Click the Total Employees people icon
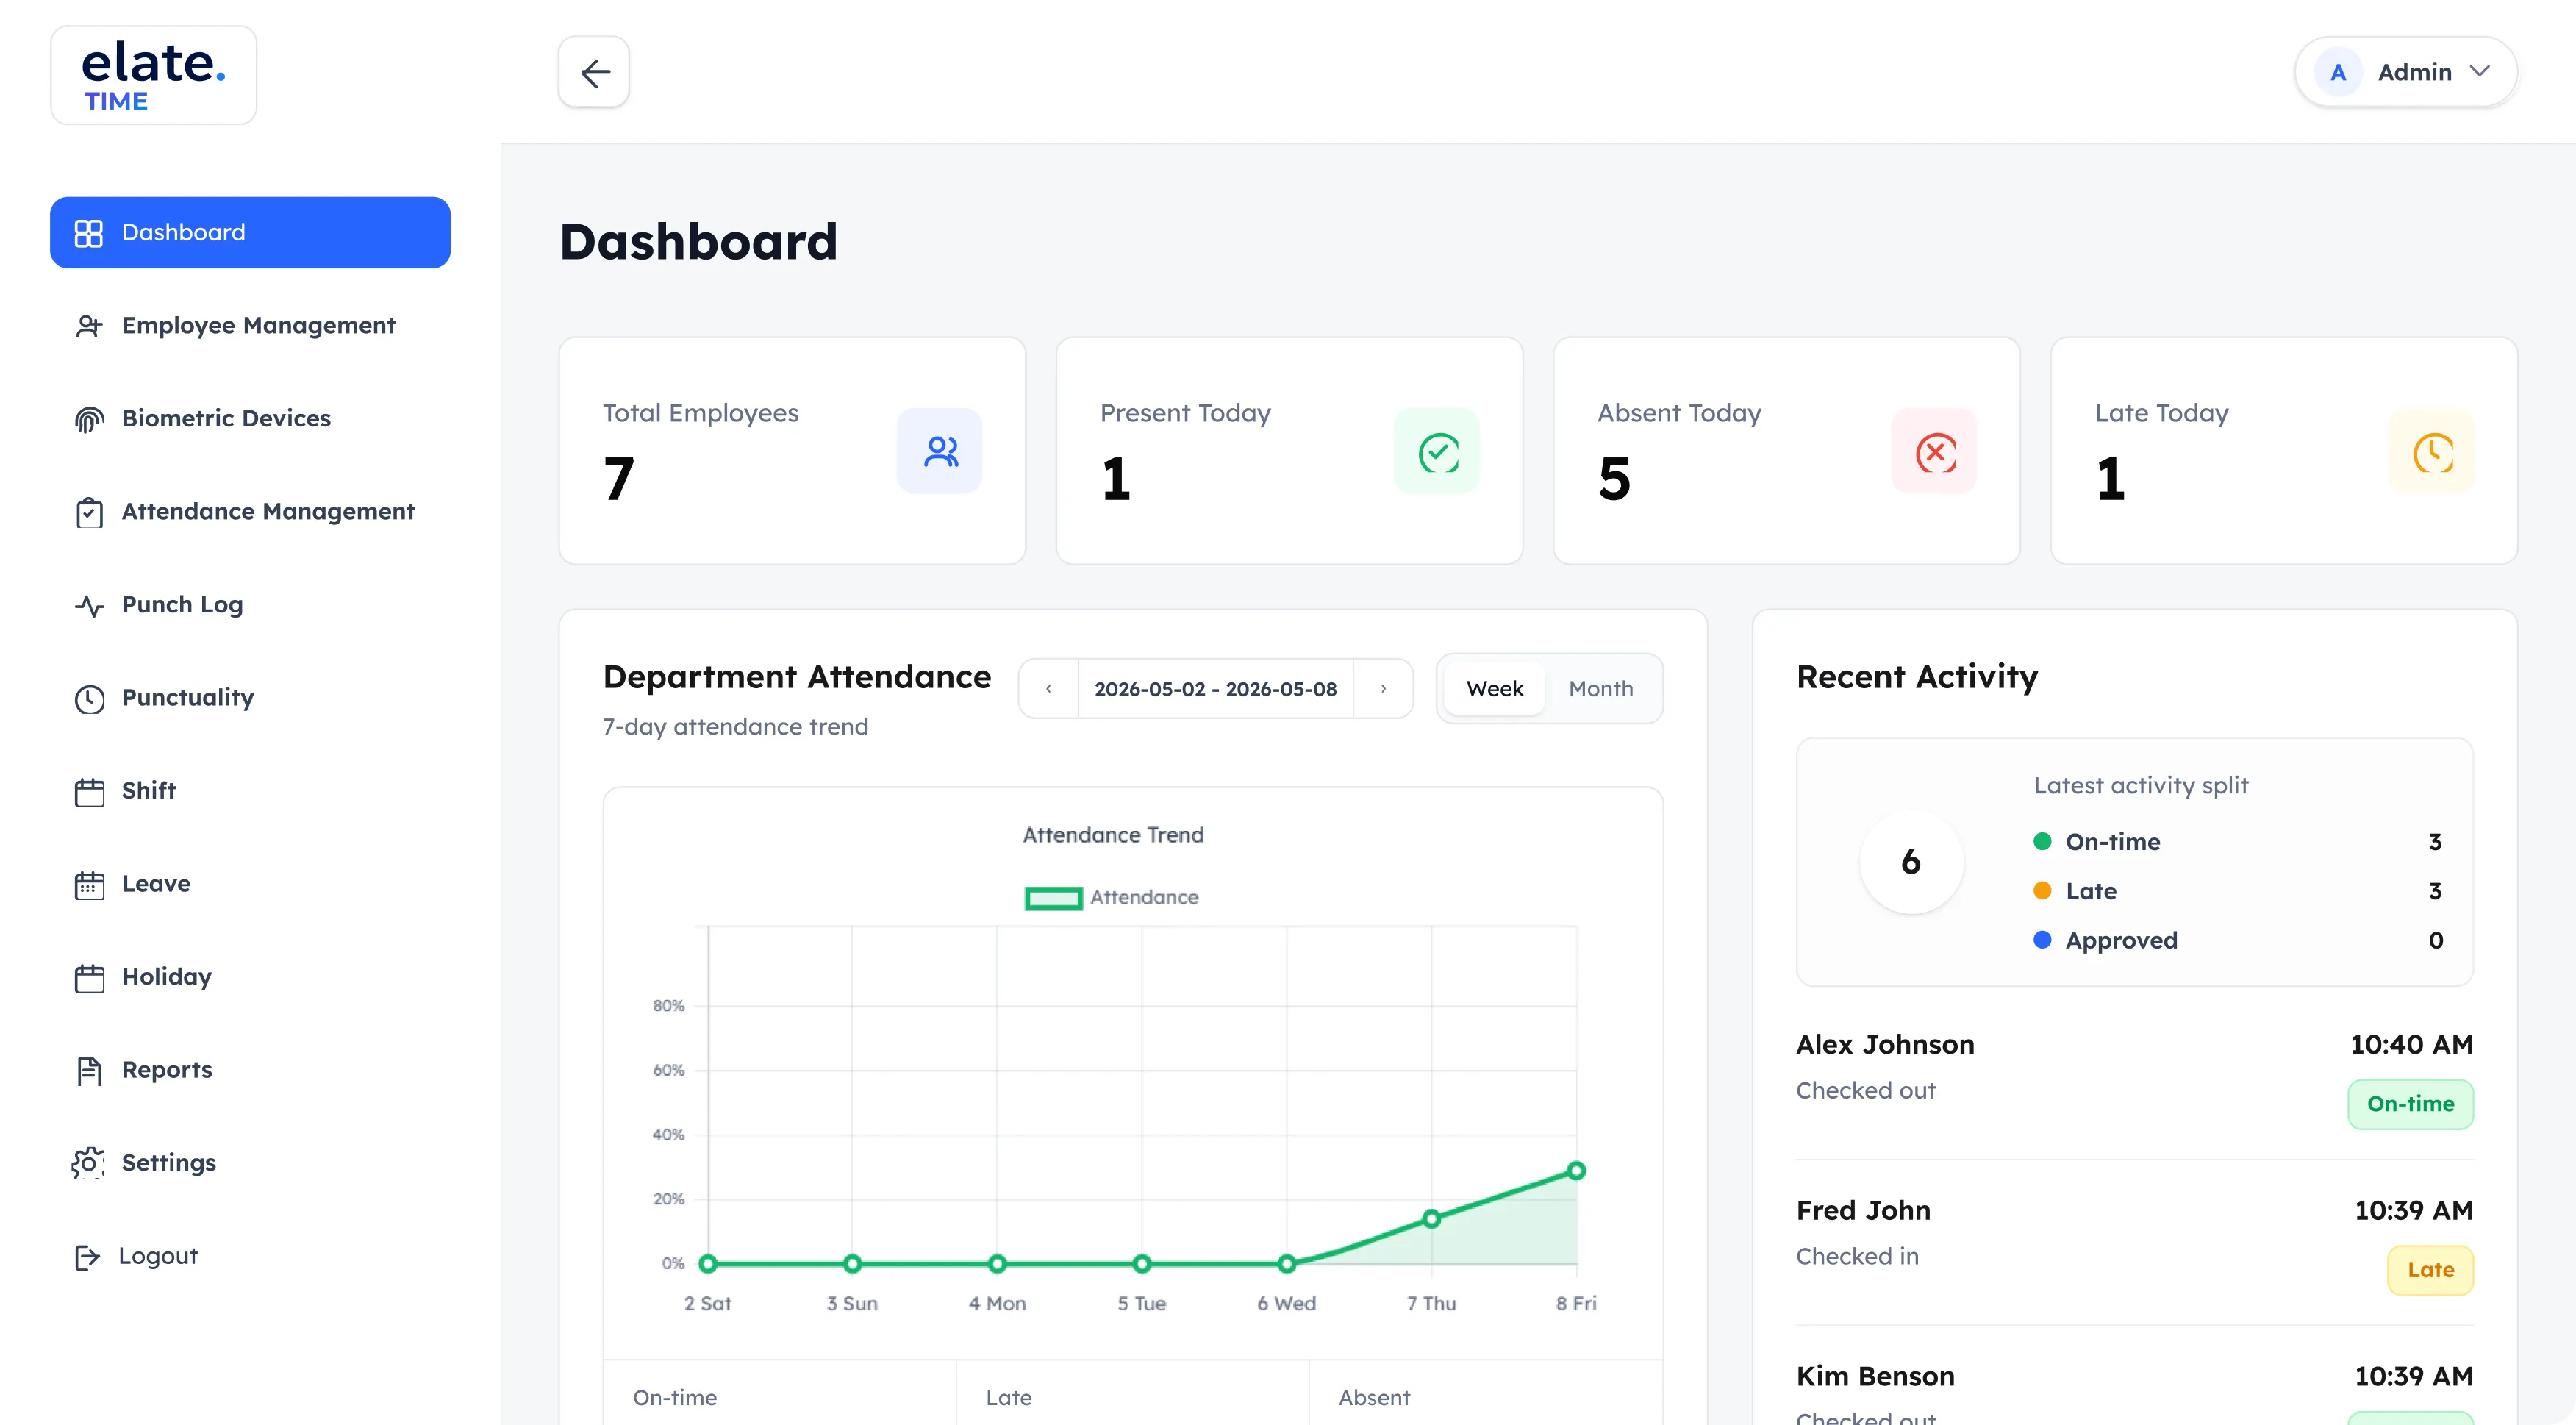 [x=939, y=451]
